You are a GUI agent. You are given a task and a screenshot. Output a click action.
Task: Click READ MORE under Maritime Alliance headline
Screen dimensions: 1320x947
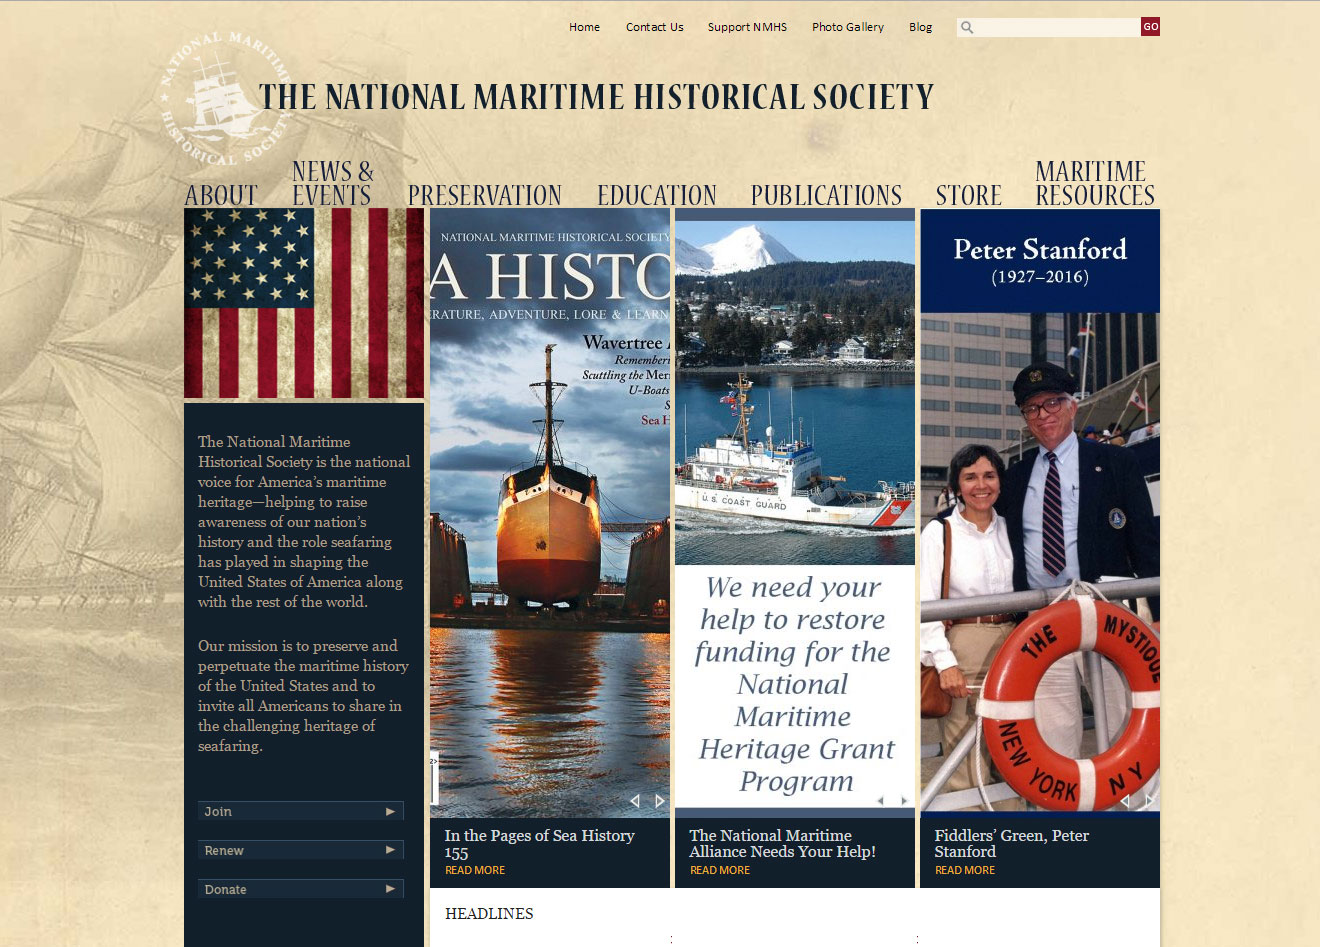coord(720,870)
